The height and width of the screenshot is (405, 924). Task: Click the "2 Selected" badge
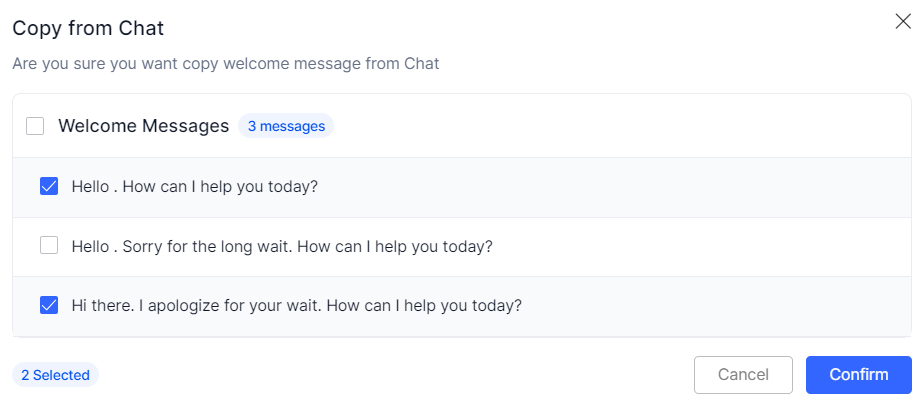pos(55,375)
